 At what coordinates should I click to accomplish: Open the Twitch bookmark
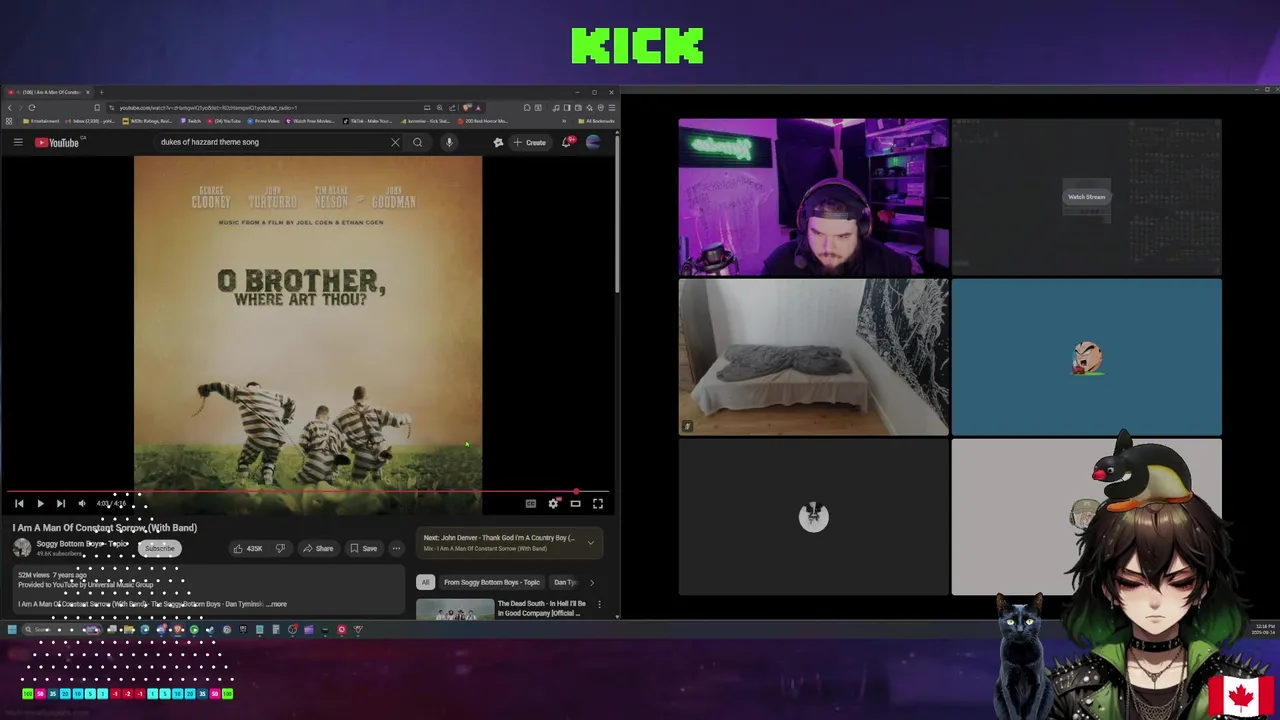pyautogui.click(x=190, y=121)
